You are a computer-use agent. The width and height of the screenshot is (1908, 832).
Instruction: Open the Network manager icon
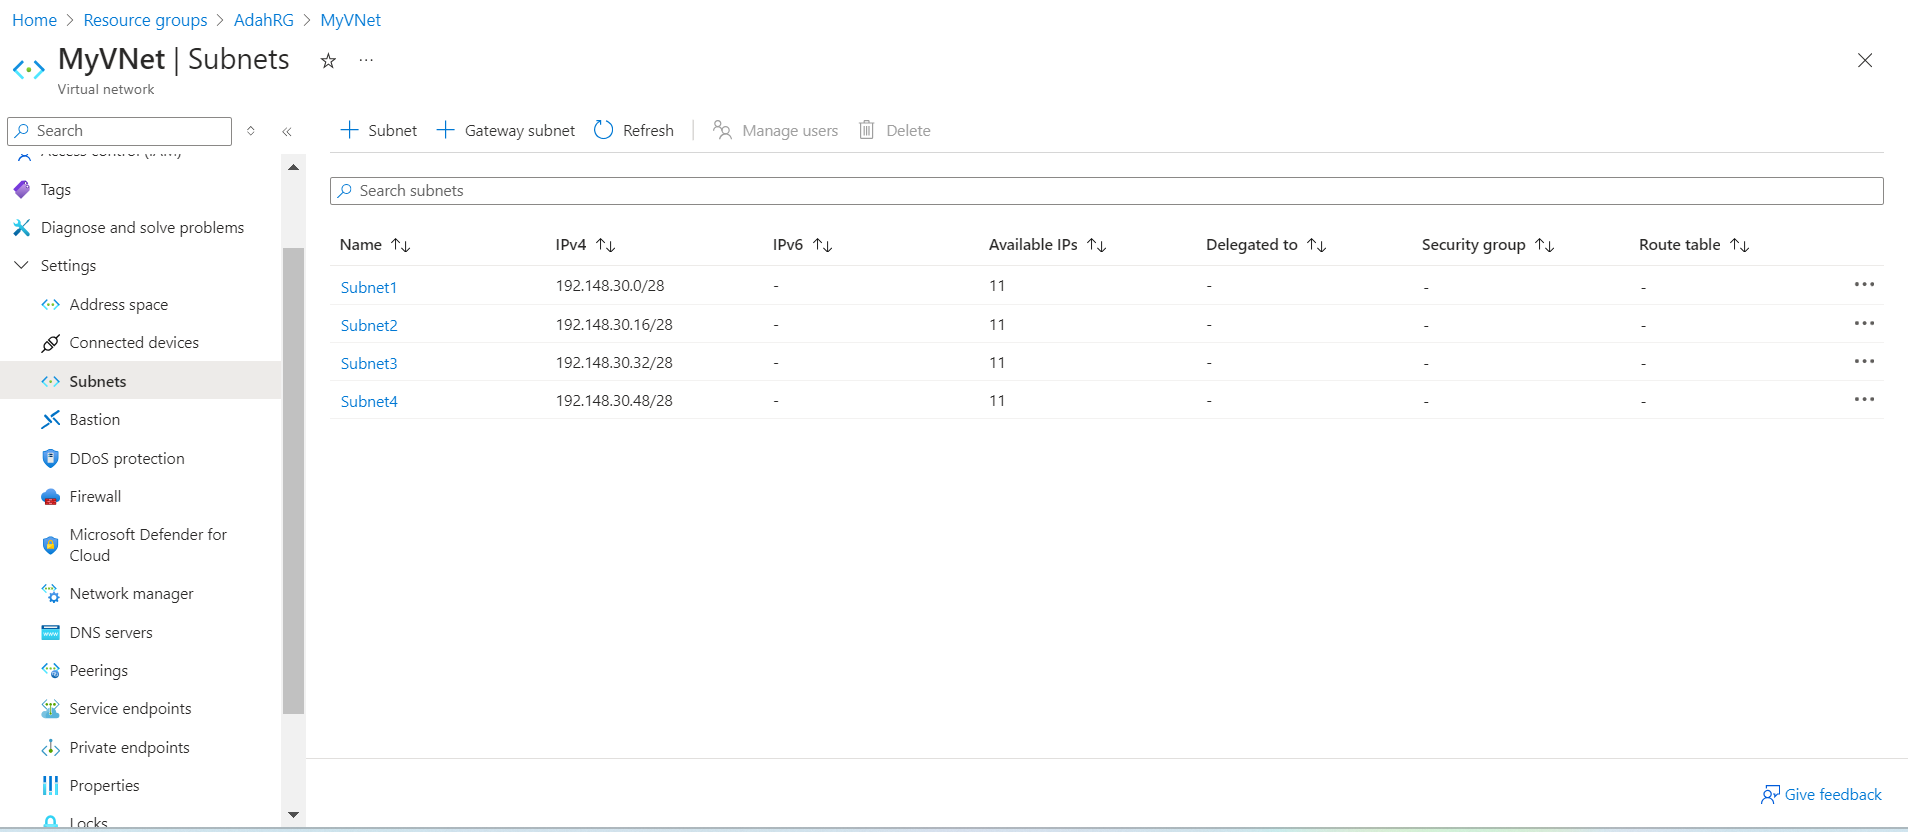[51, 594]
